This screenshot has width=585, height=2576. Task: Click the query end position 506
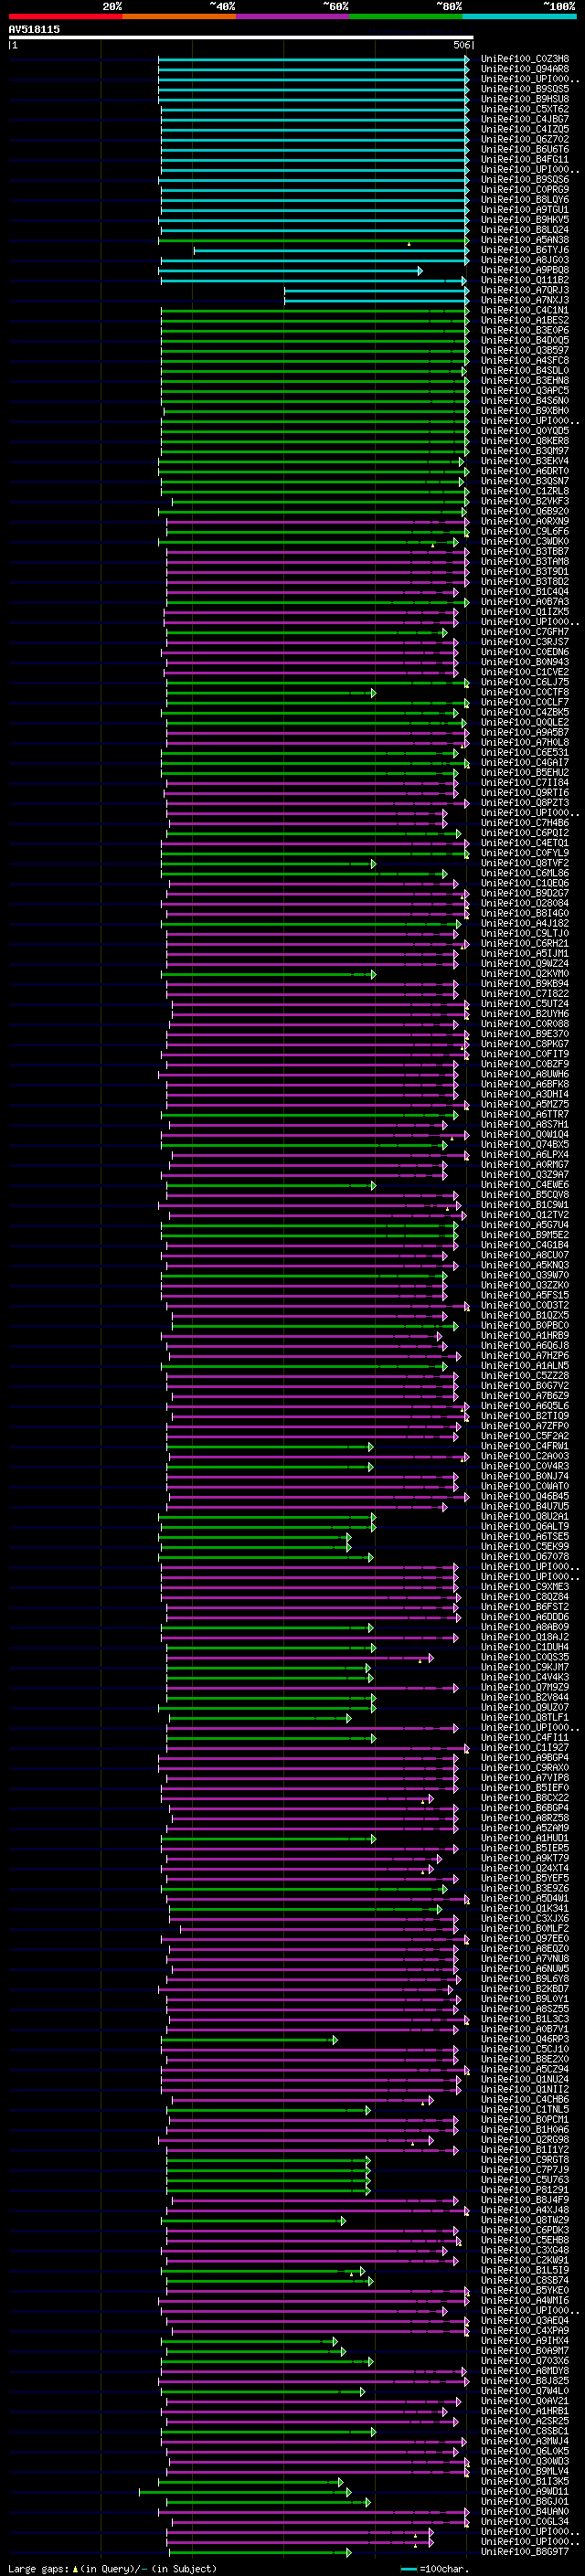point(462,45)
